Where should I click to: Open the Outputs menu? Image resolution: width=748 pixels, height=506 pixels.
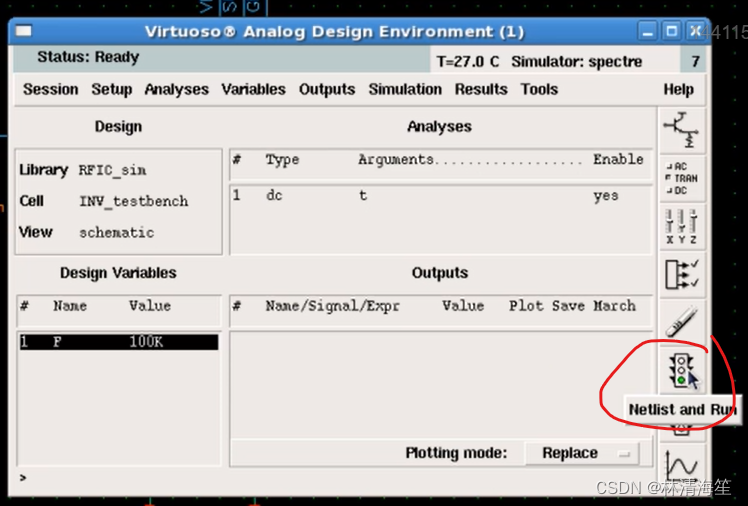[x=327, y=89]
